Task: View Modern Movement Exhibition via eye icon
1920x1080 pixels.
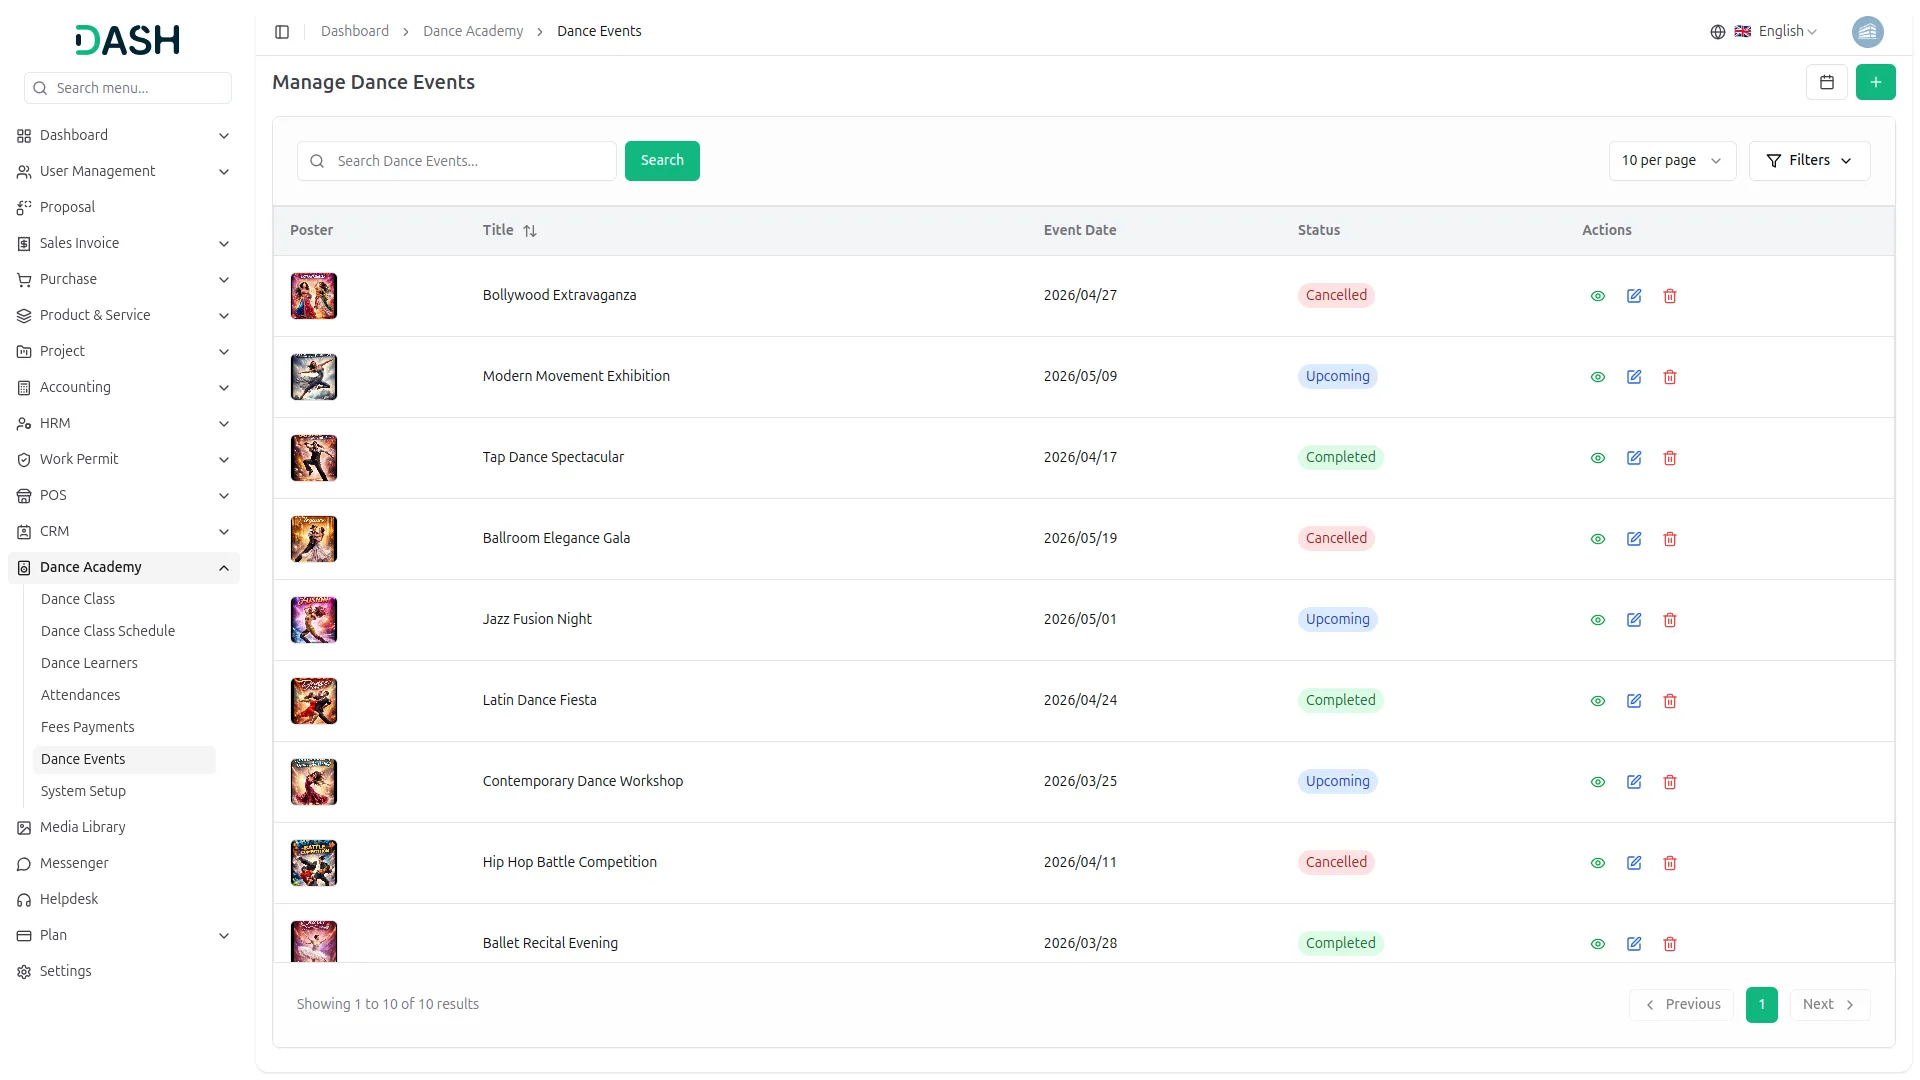Action: coord(1598,377)
